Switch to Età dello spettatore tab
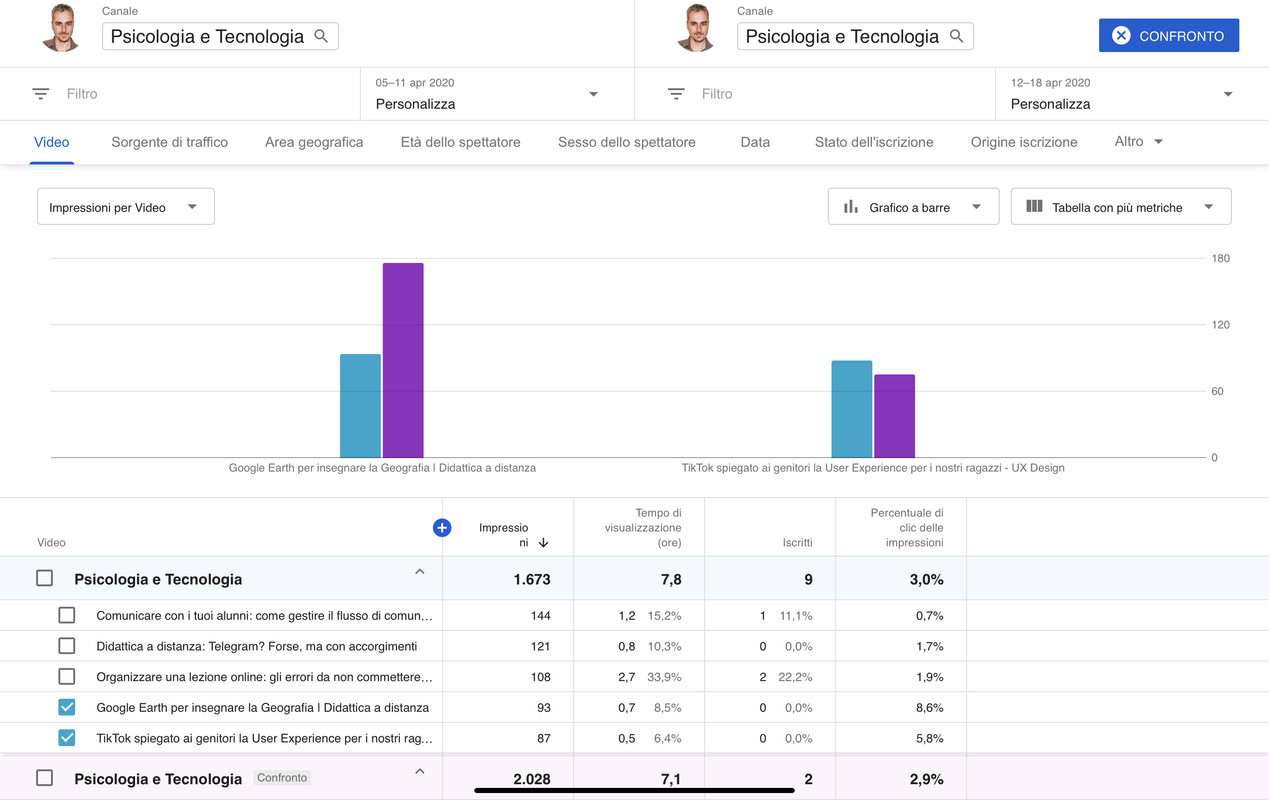Viewport: 1269px width, 800px height. click(461, 142)
